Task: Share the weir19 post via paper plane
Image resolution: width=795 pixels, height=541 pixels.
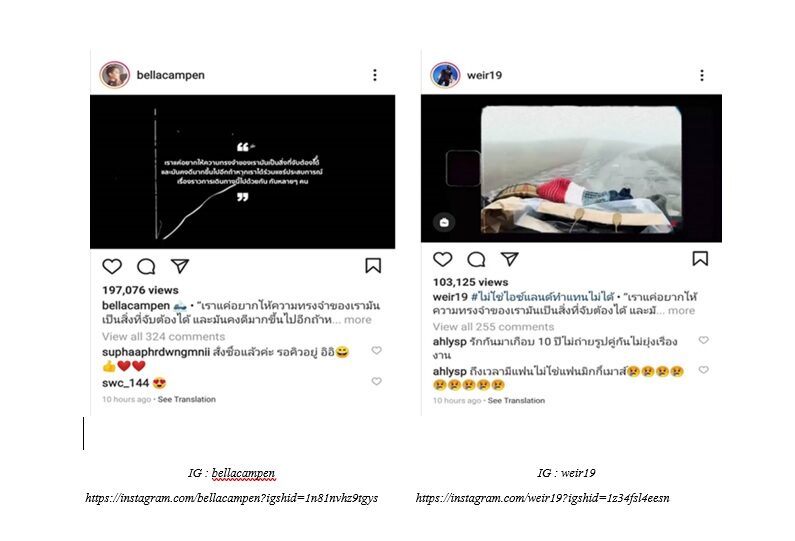Action: [x=510, y=259]
